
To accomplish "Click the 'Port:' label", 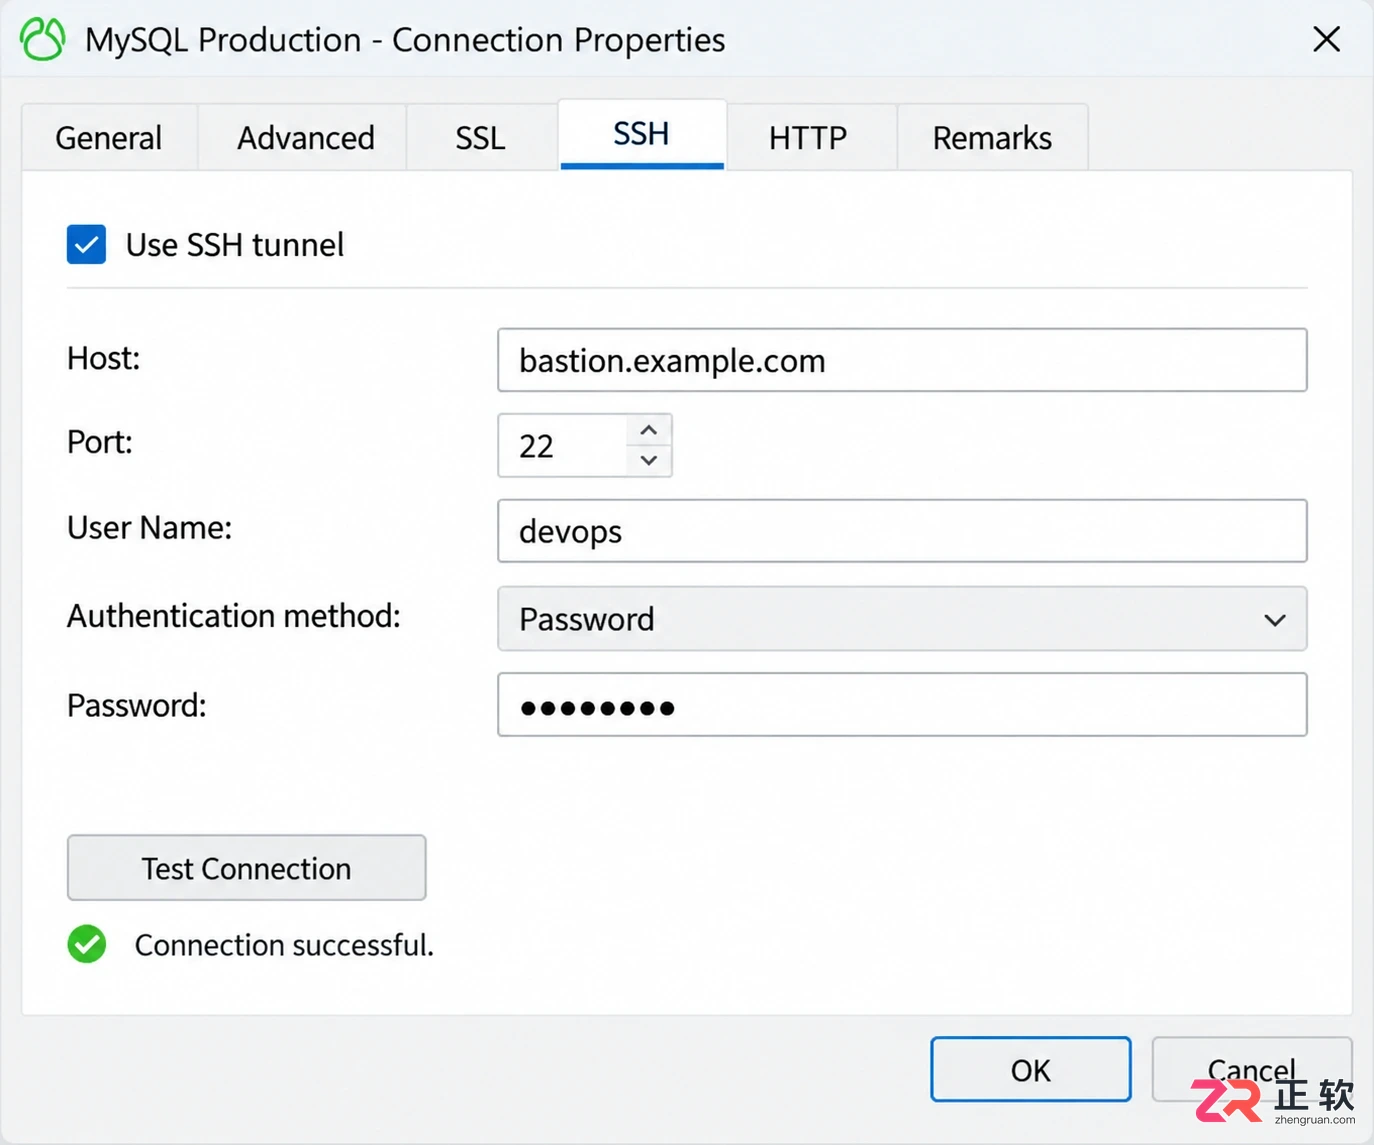I will coord(100,442).
